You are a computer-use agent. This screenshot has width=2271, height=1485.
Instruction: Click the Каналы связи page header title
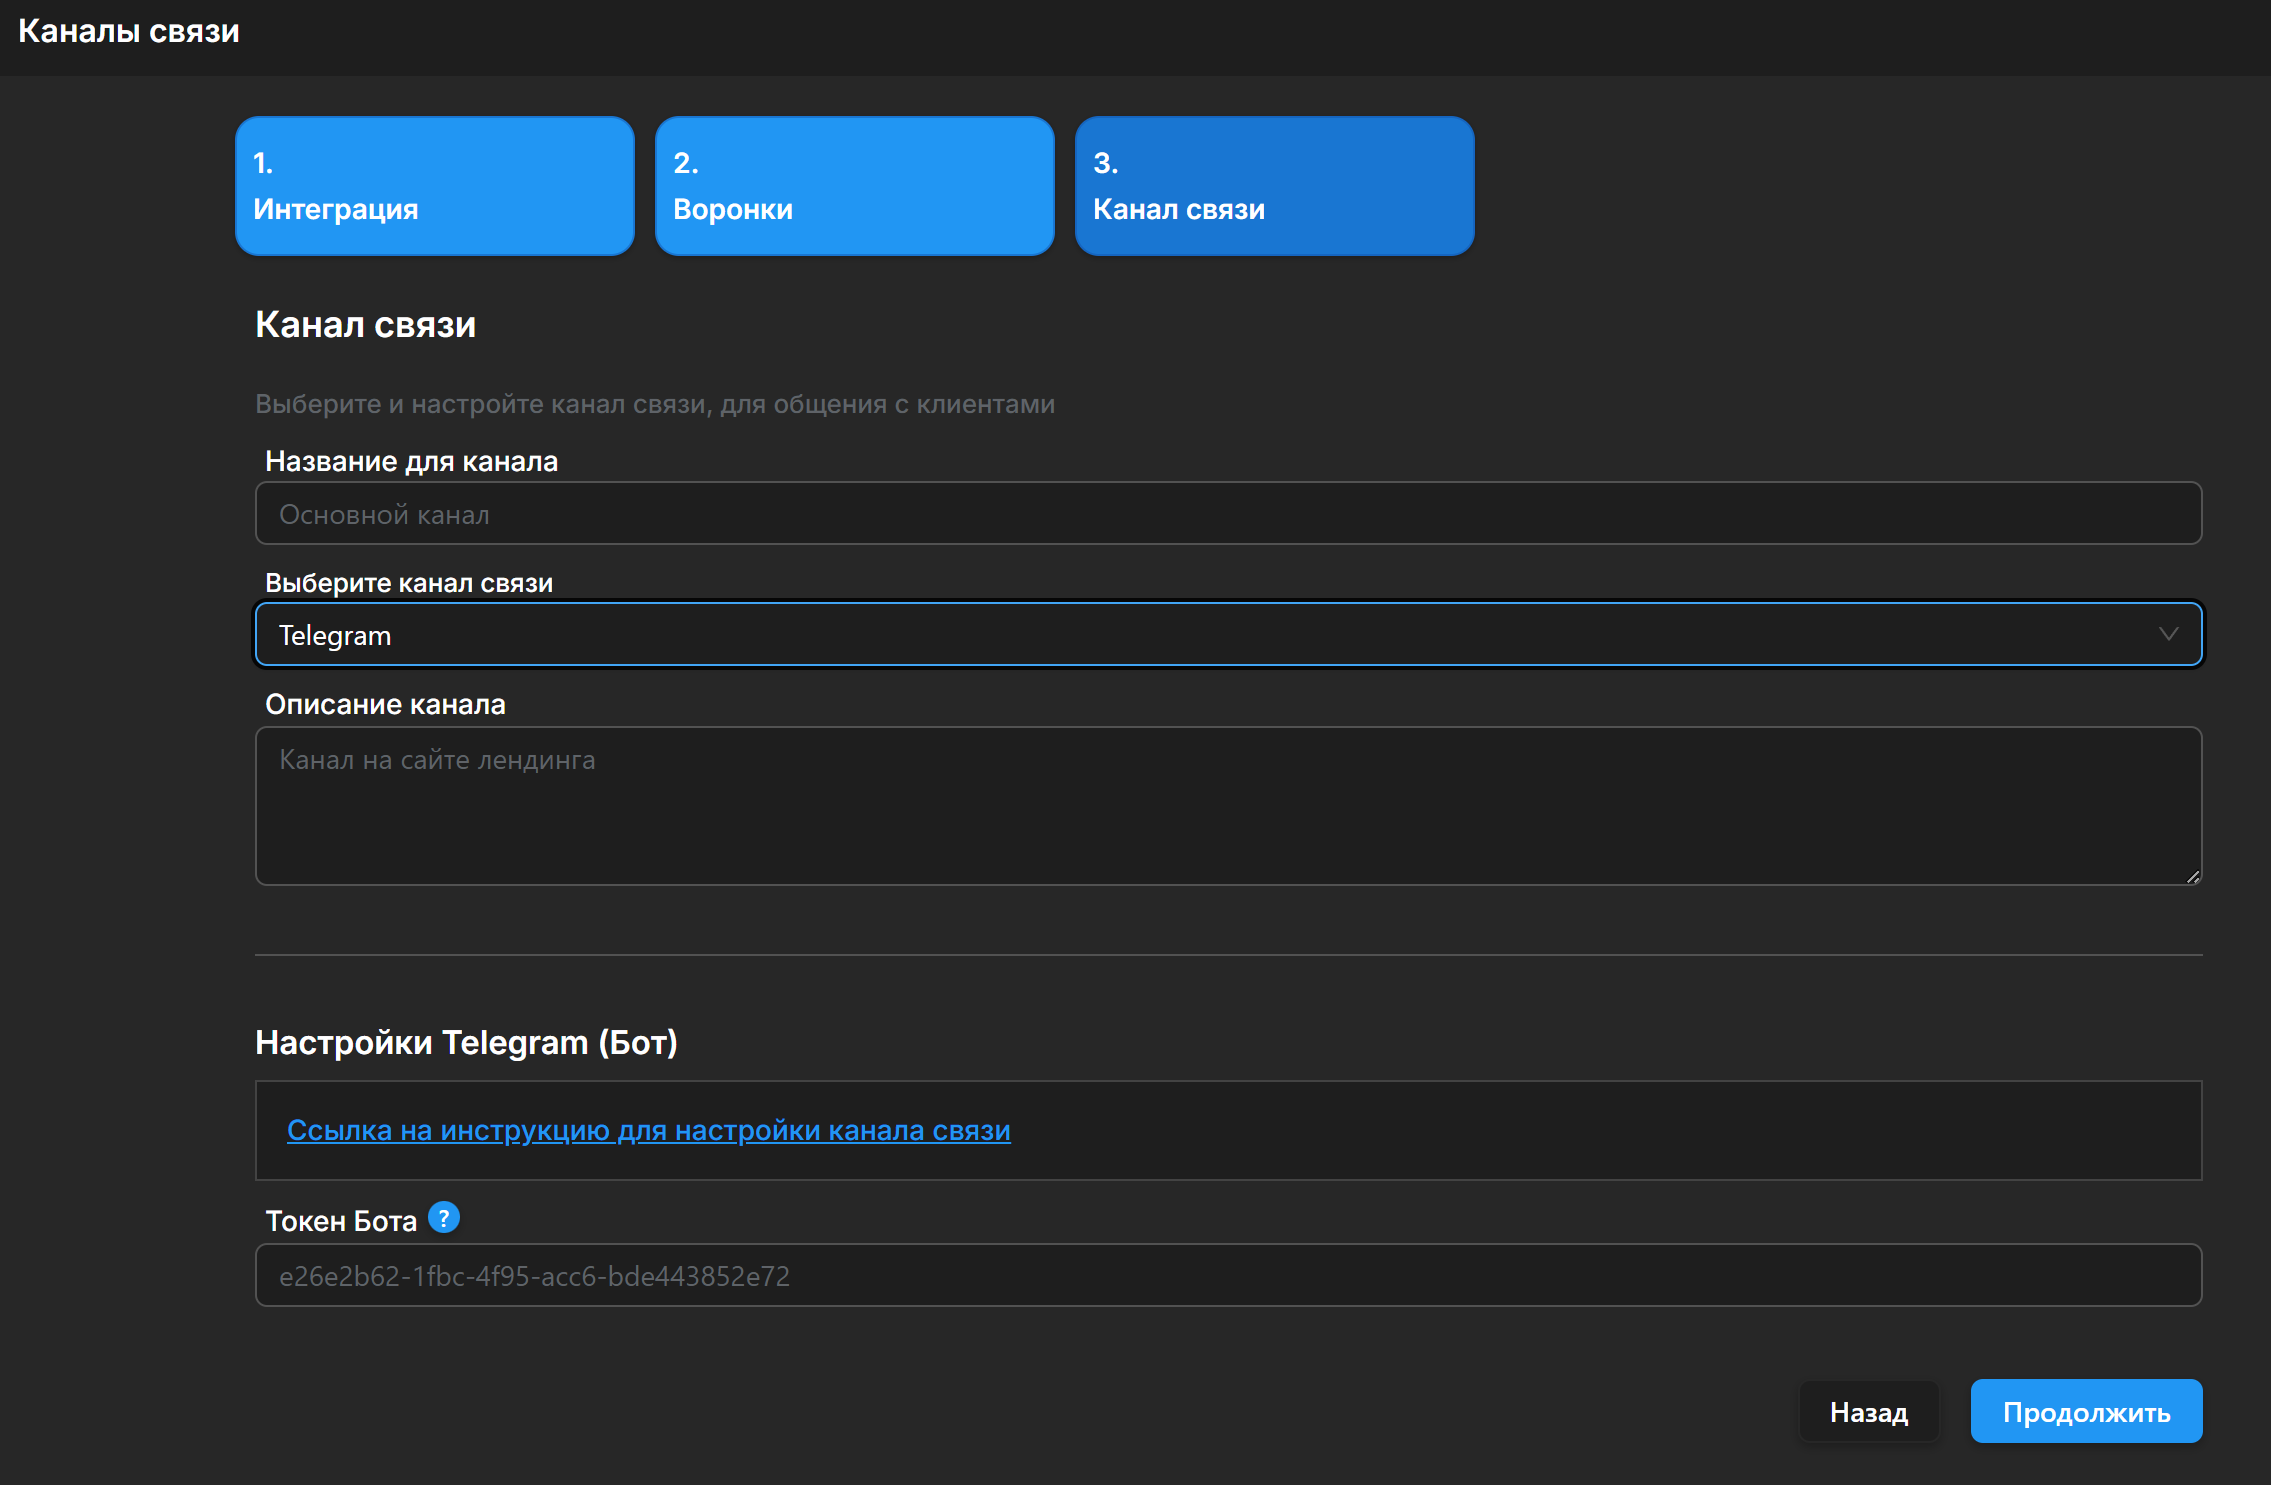[129, 31]
